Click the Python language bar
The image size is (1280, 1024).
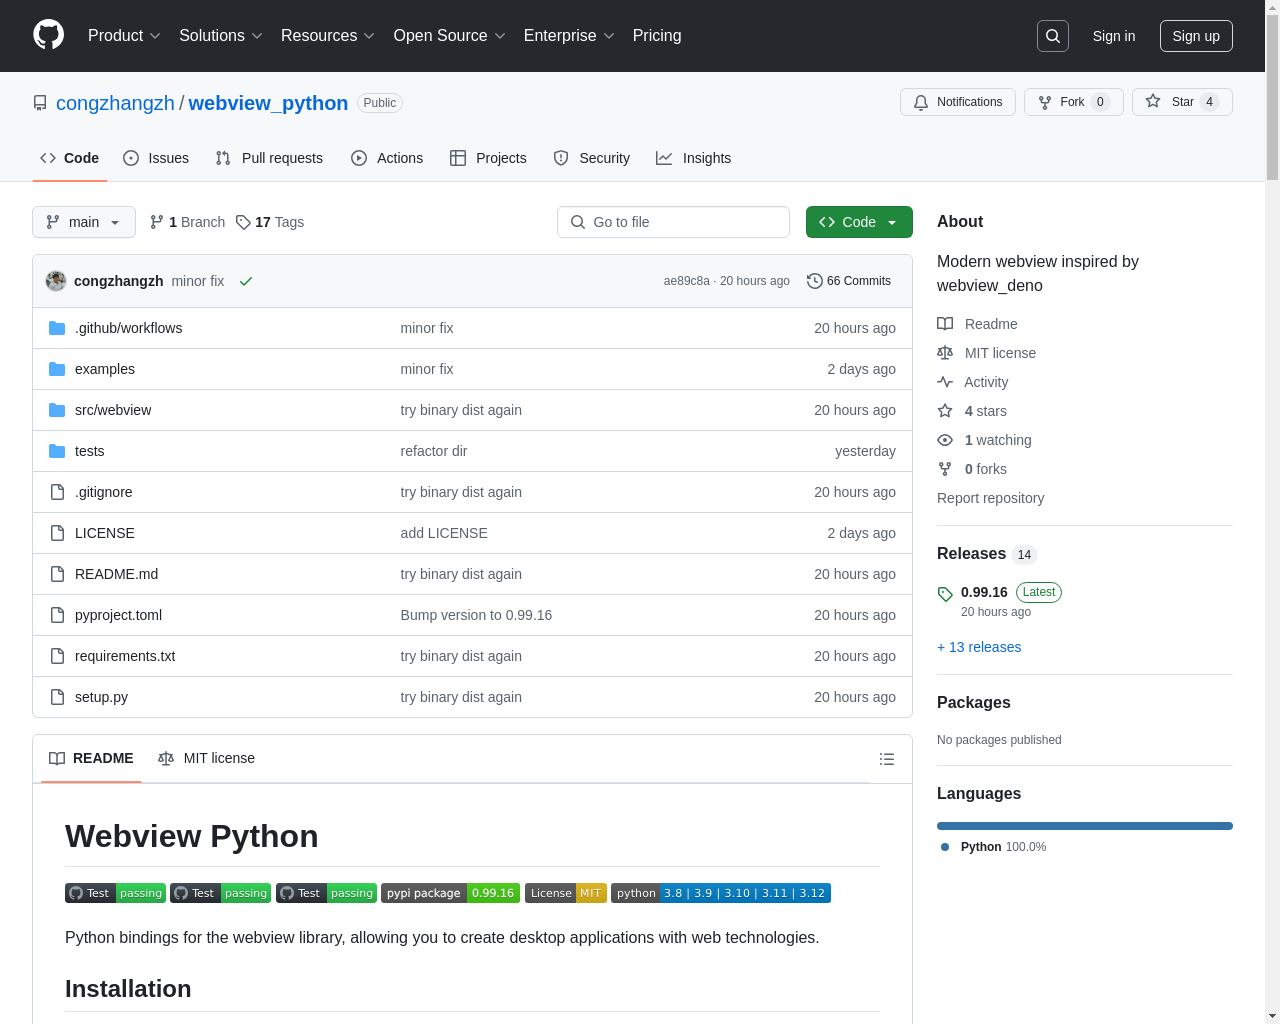(1085, 826)
